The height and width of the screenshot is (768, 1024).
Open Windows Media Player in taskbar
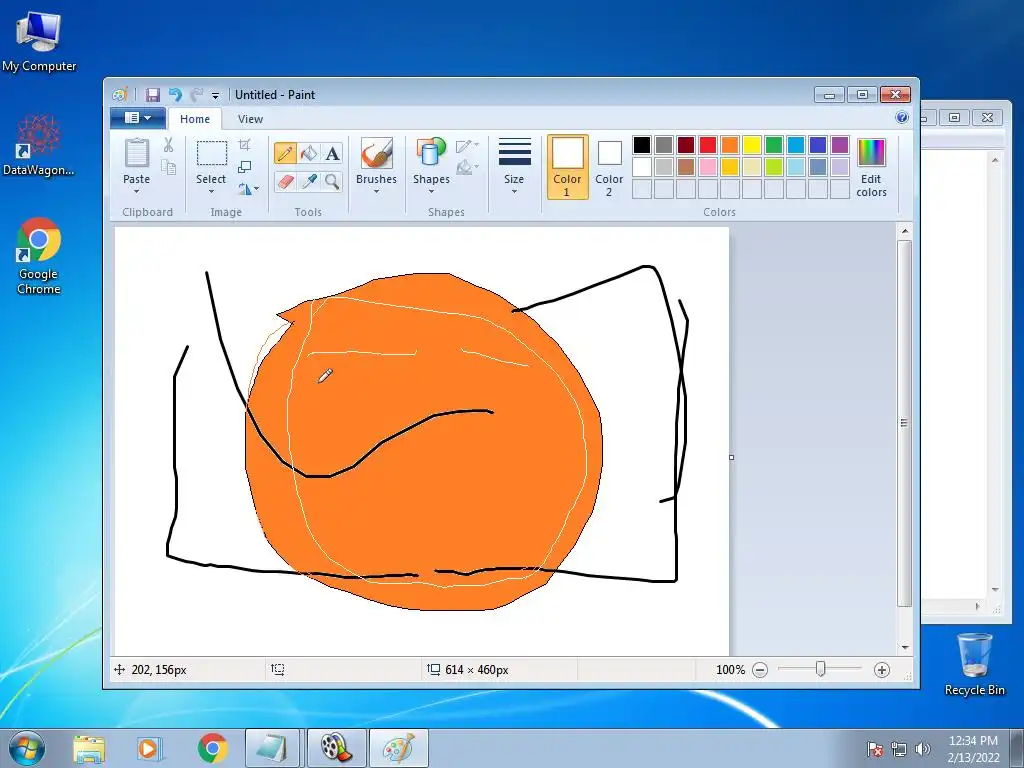click(x=148, y=748)
